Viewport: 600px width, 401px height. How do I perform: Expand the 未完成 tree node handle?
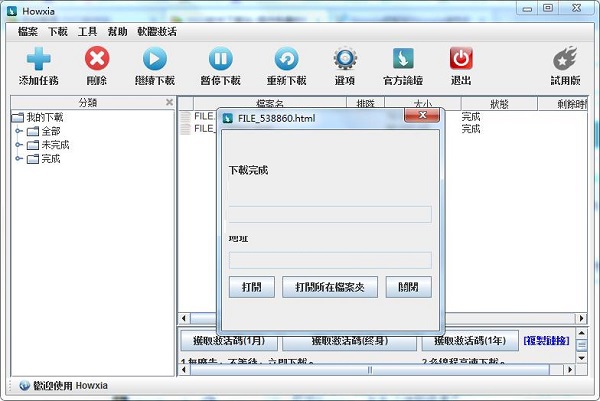(18, 145)
